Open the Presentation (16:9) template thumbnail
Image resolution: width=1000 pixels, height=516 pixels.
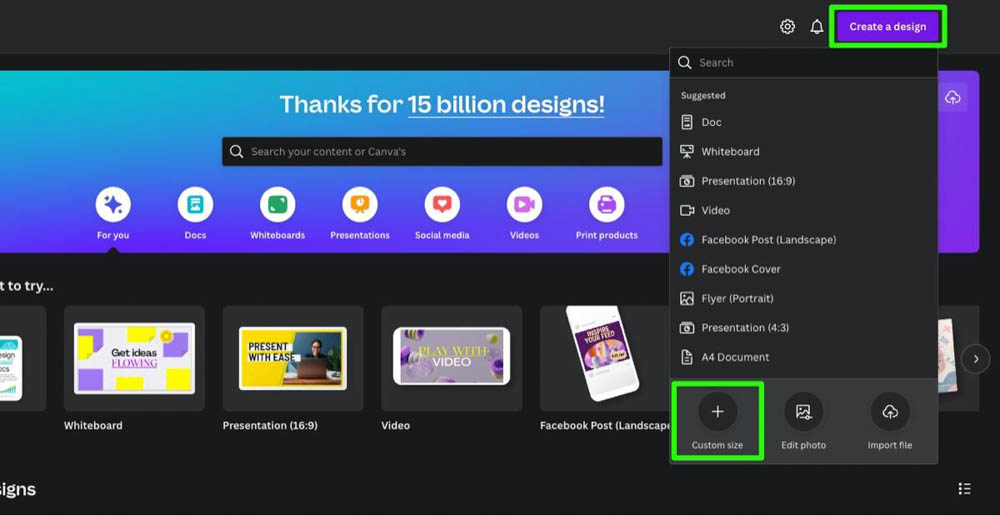pyautogui.click(x=293, y=358)
